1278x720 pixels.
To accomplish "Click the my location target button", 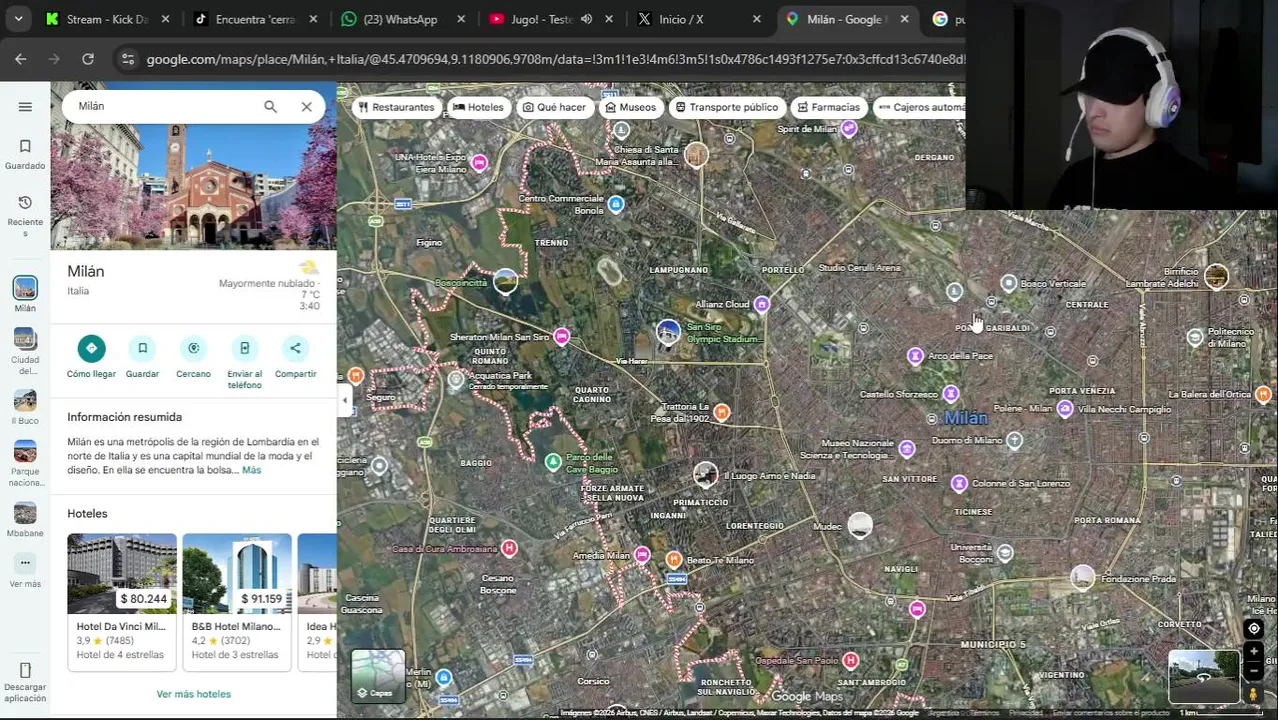I will pyautogui.click(x=1253, y=629).
